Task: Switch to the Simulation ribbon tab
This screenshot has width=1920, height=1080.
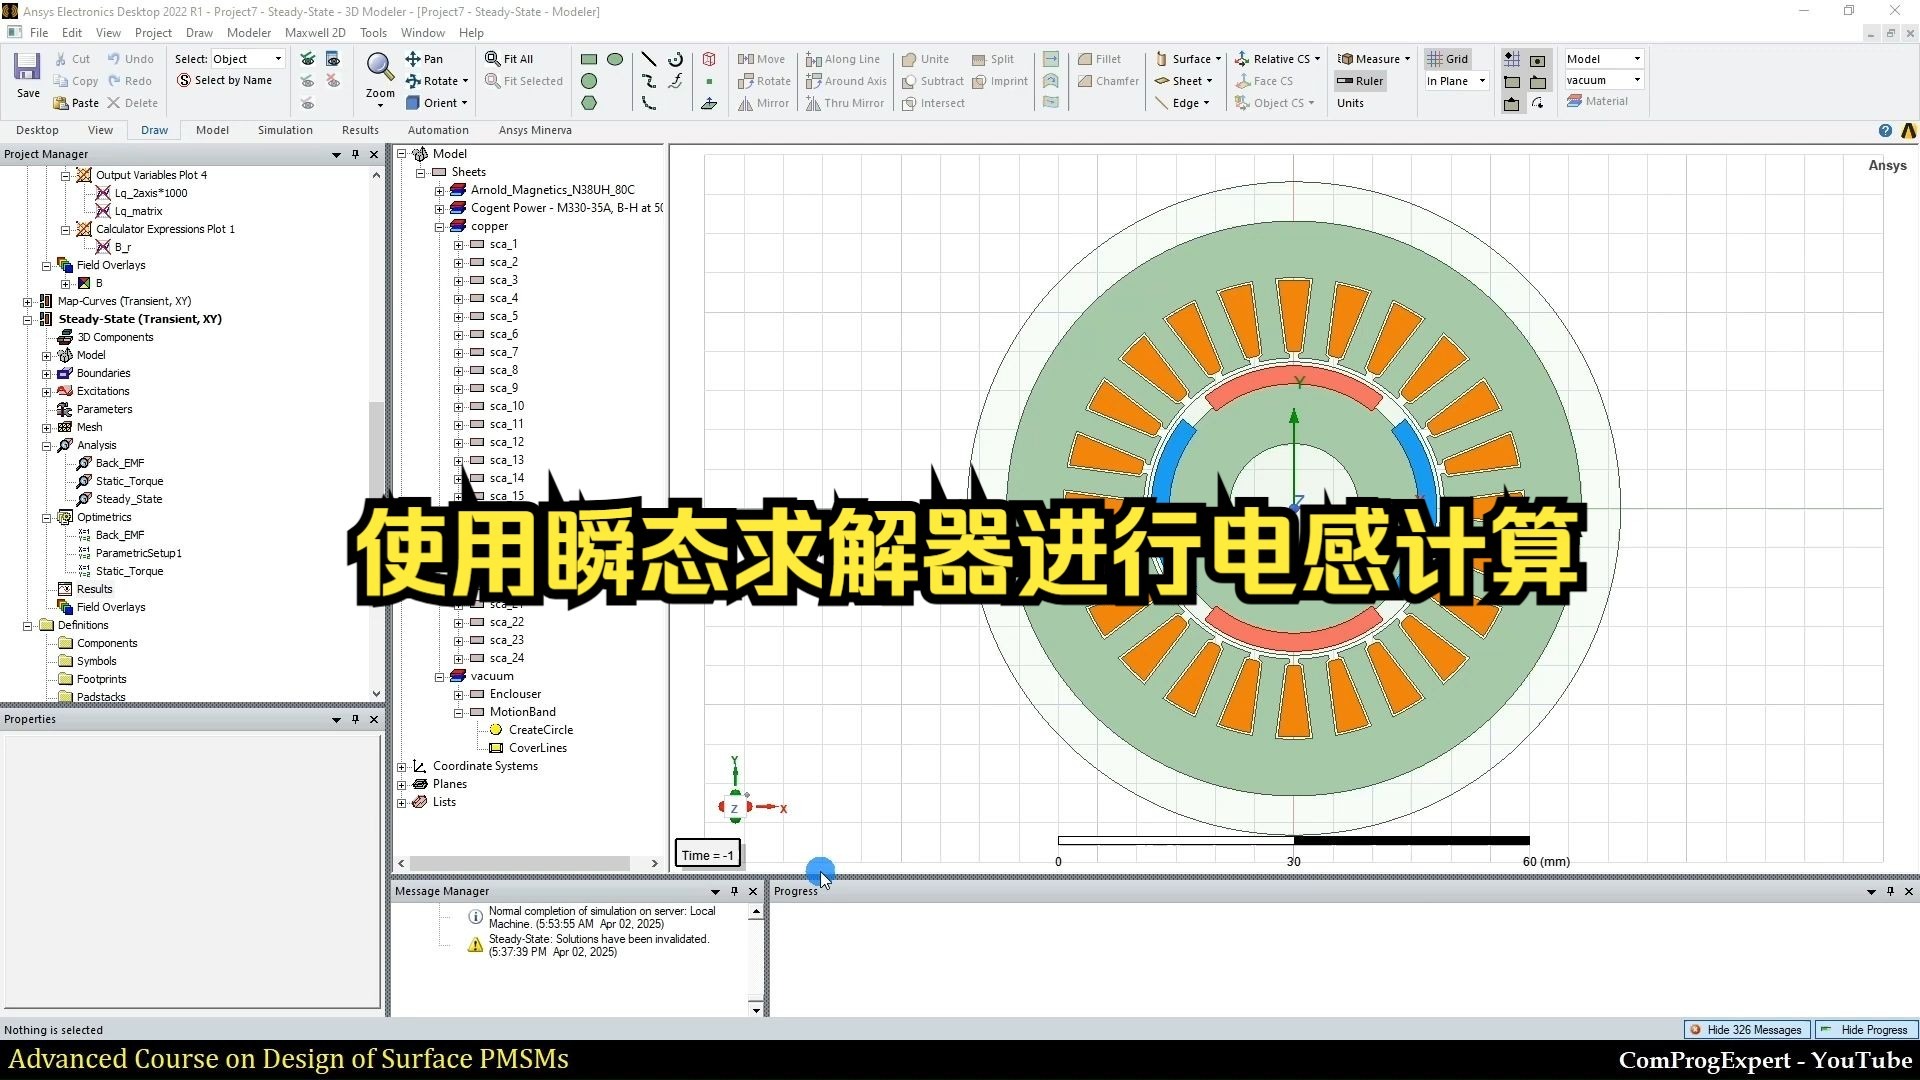Action: click(x=285, y=130)
